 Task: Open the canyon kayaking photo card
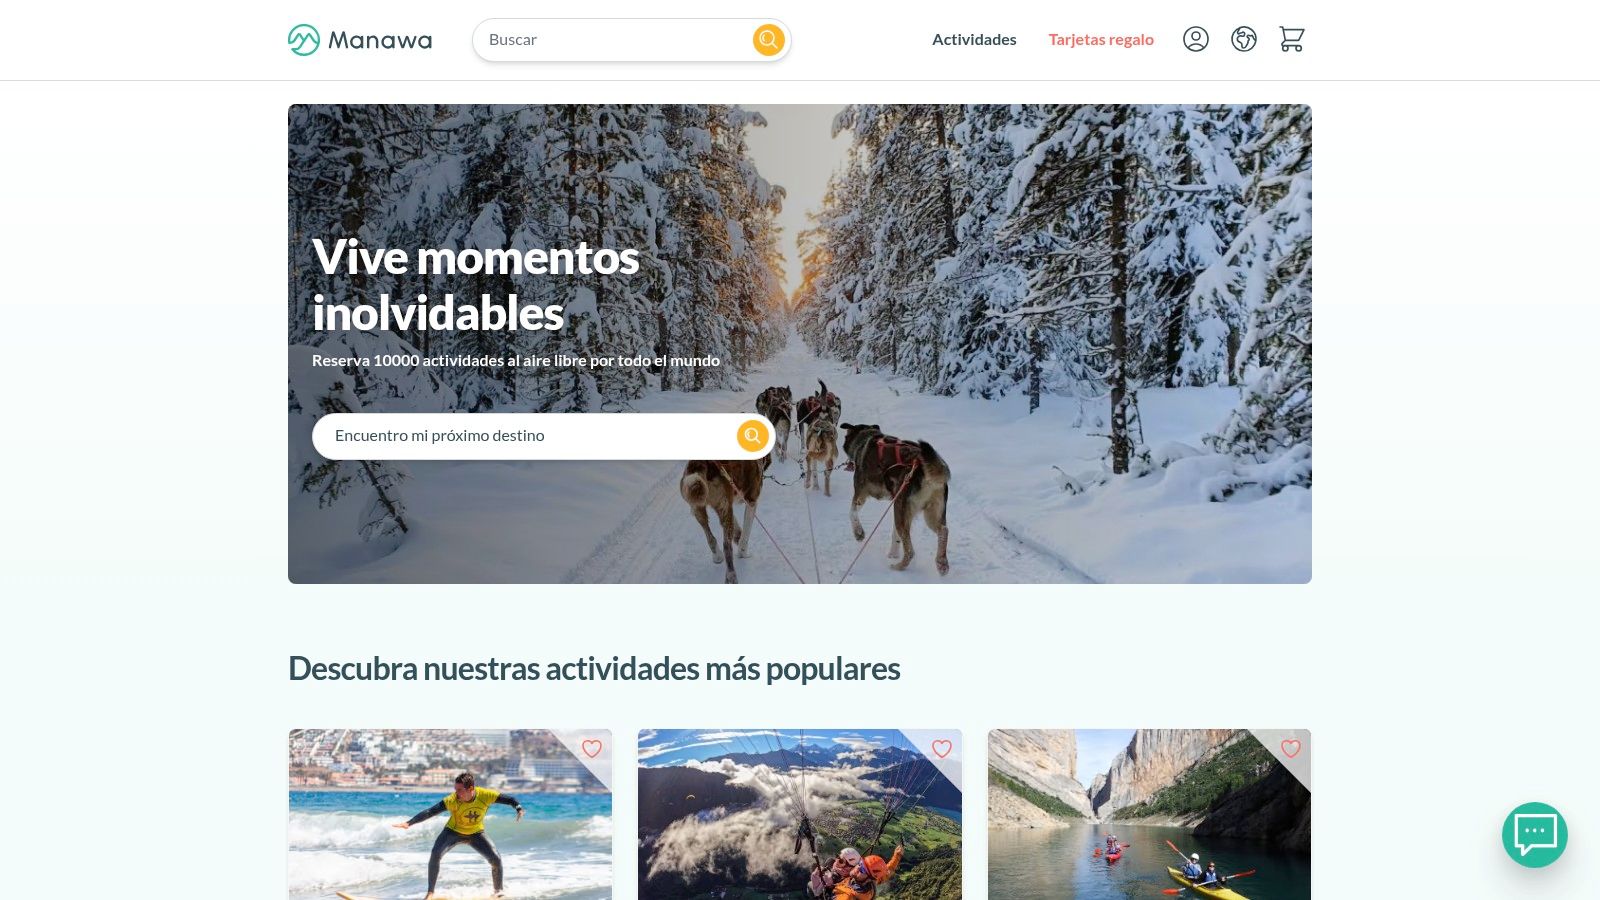pyautogui.click(x=1149, y=814)
